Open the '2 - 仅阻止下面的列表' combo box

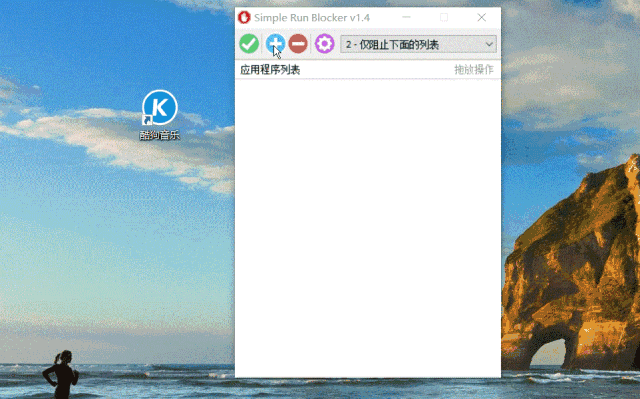coord(418,44)
